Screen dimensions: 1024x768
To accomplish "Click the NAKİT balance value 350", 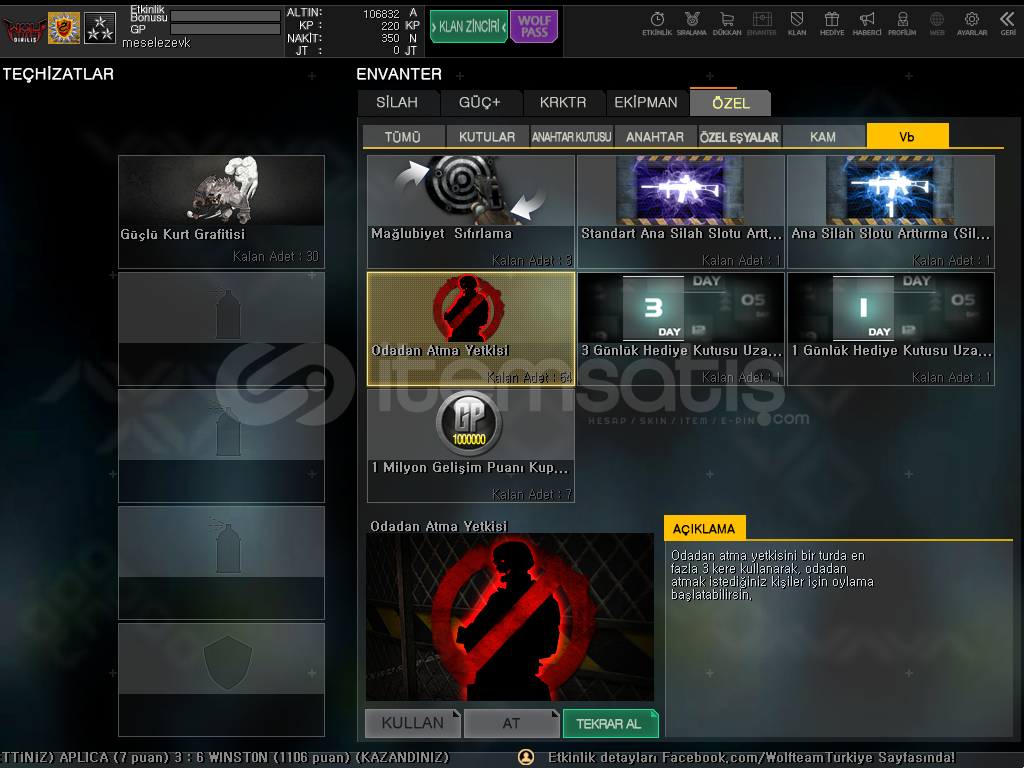I will (x=390, y=39).
